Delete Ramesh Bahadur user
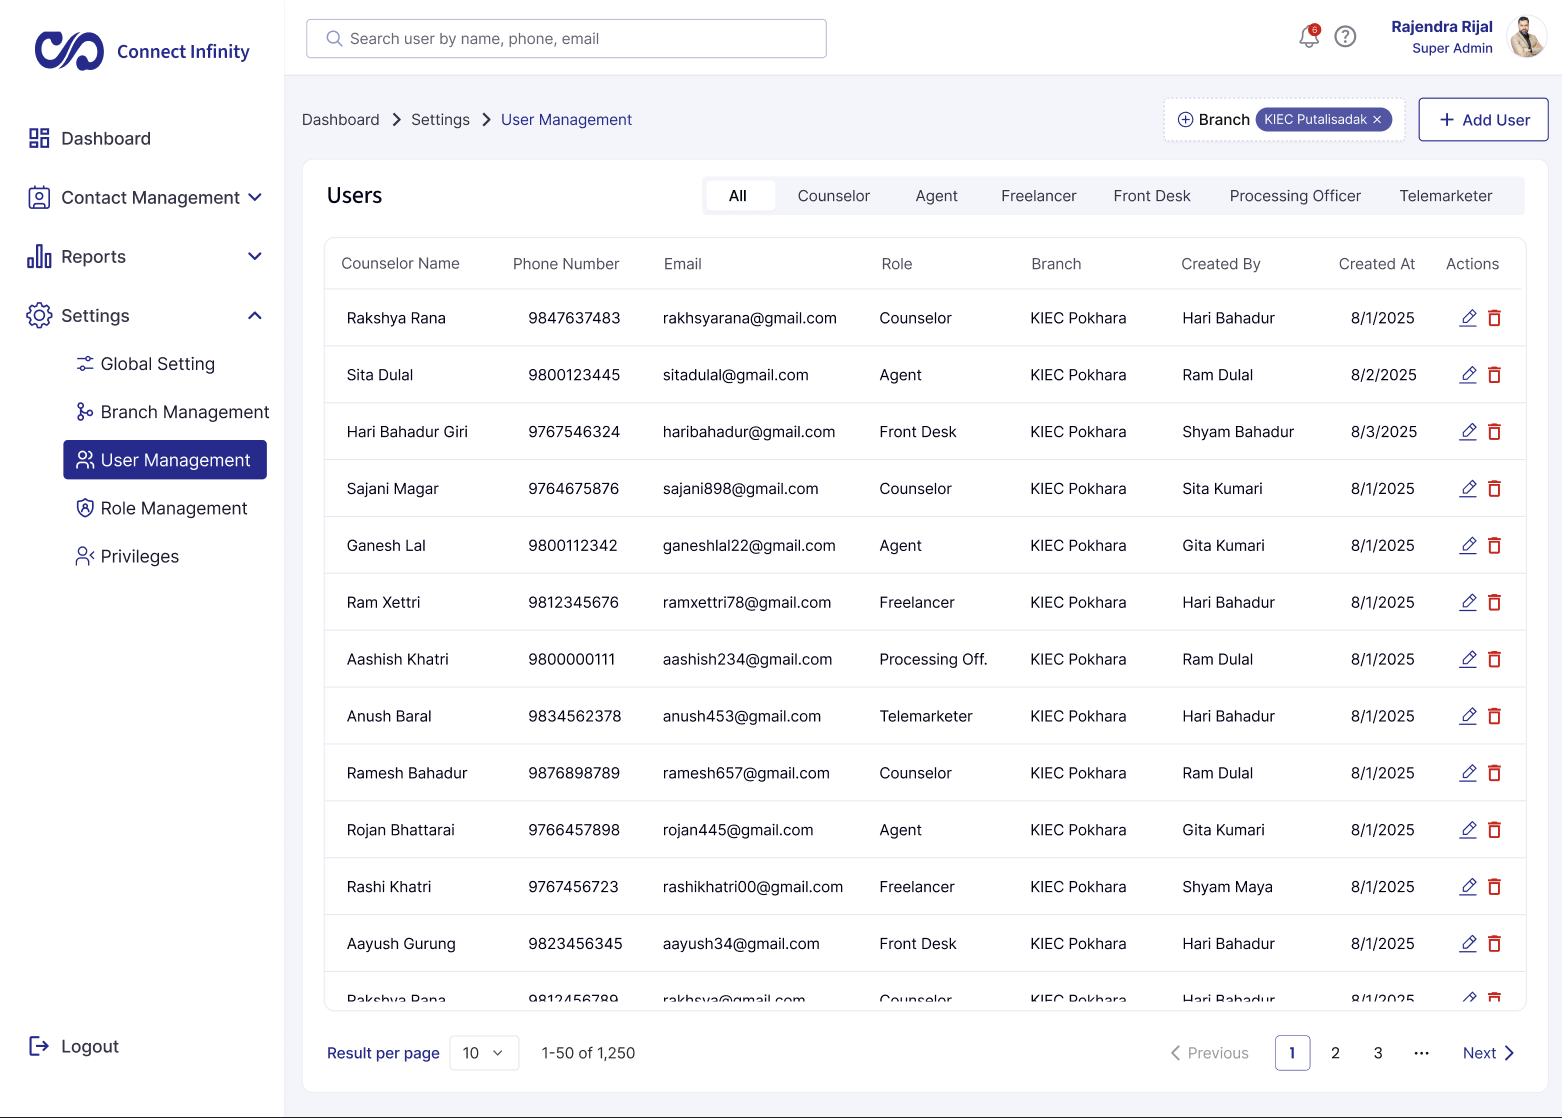The width and height of the screenshot is (1562, 1118). [x=1494, y=774]
